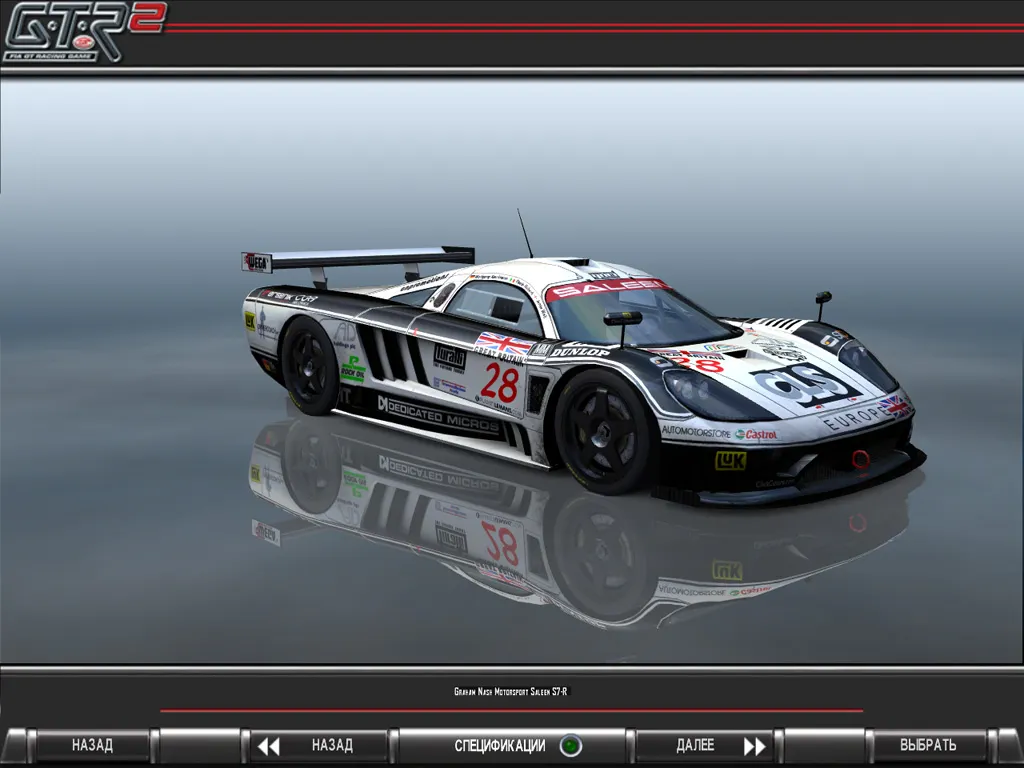Screen dimensions: 1024x768
Task: Toggle the green specifications indicator light
Action: (570, 745)
